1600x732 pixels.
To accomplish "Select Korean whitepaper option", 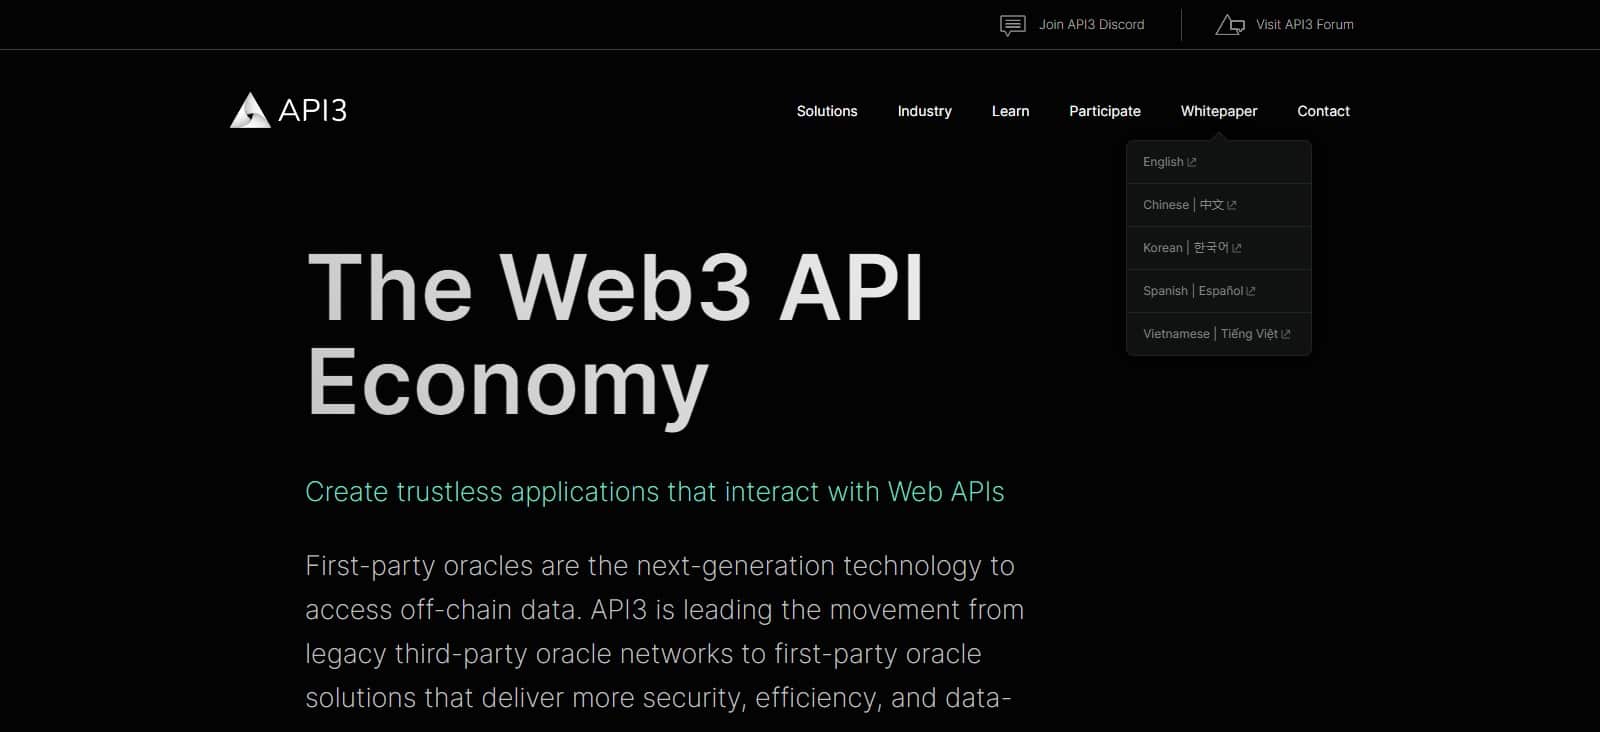I will tap(1219, 248).
